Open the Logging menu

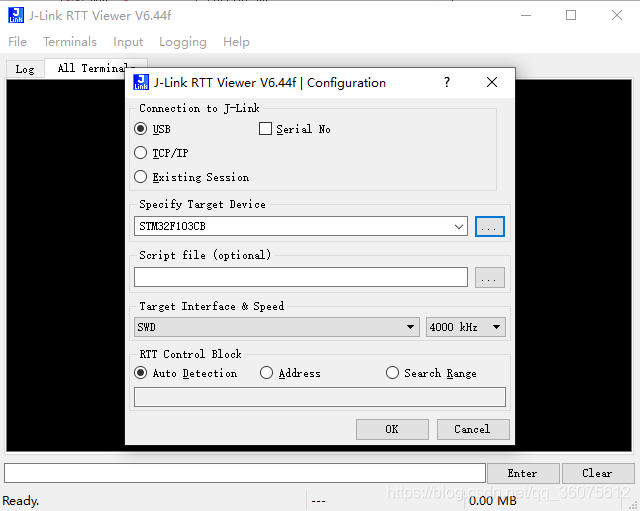pyautogui.click(x=183, y=42)
